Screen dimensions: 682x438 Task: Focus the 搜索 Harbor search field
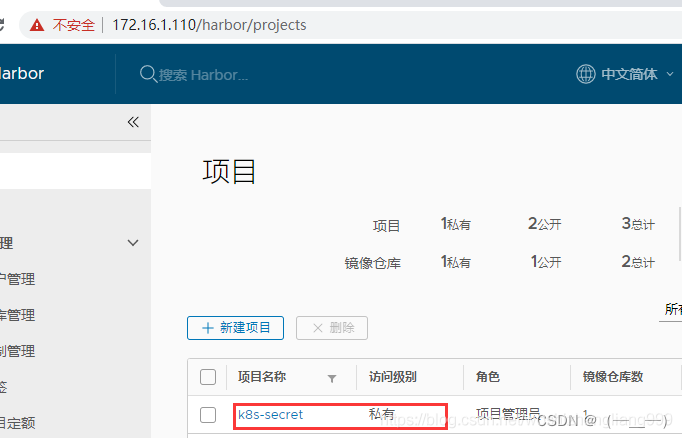pos(203,75)
